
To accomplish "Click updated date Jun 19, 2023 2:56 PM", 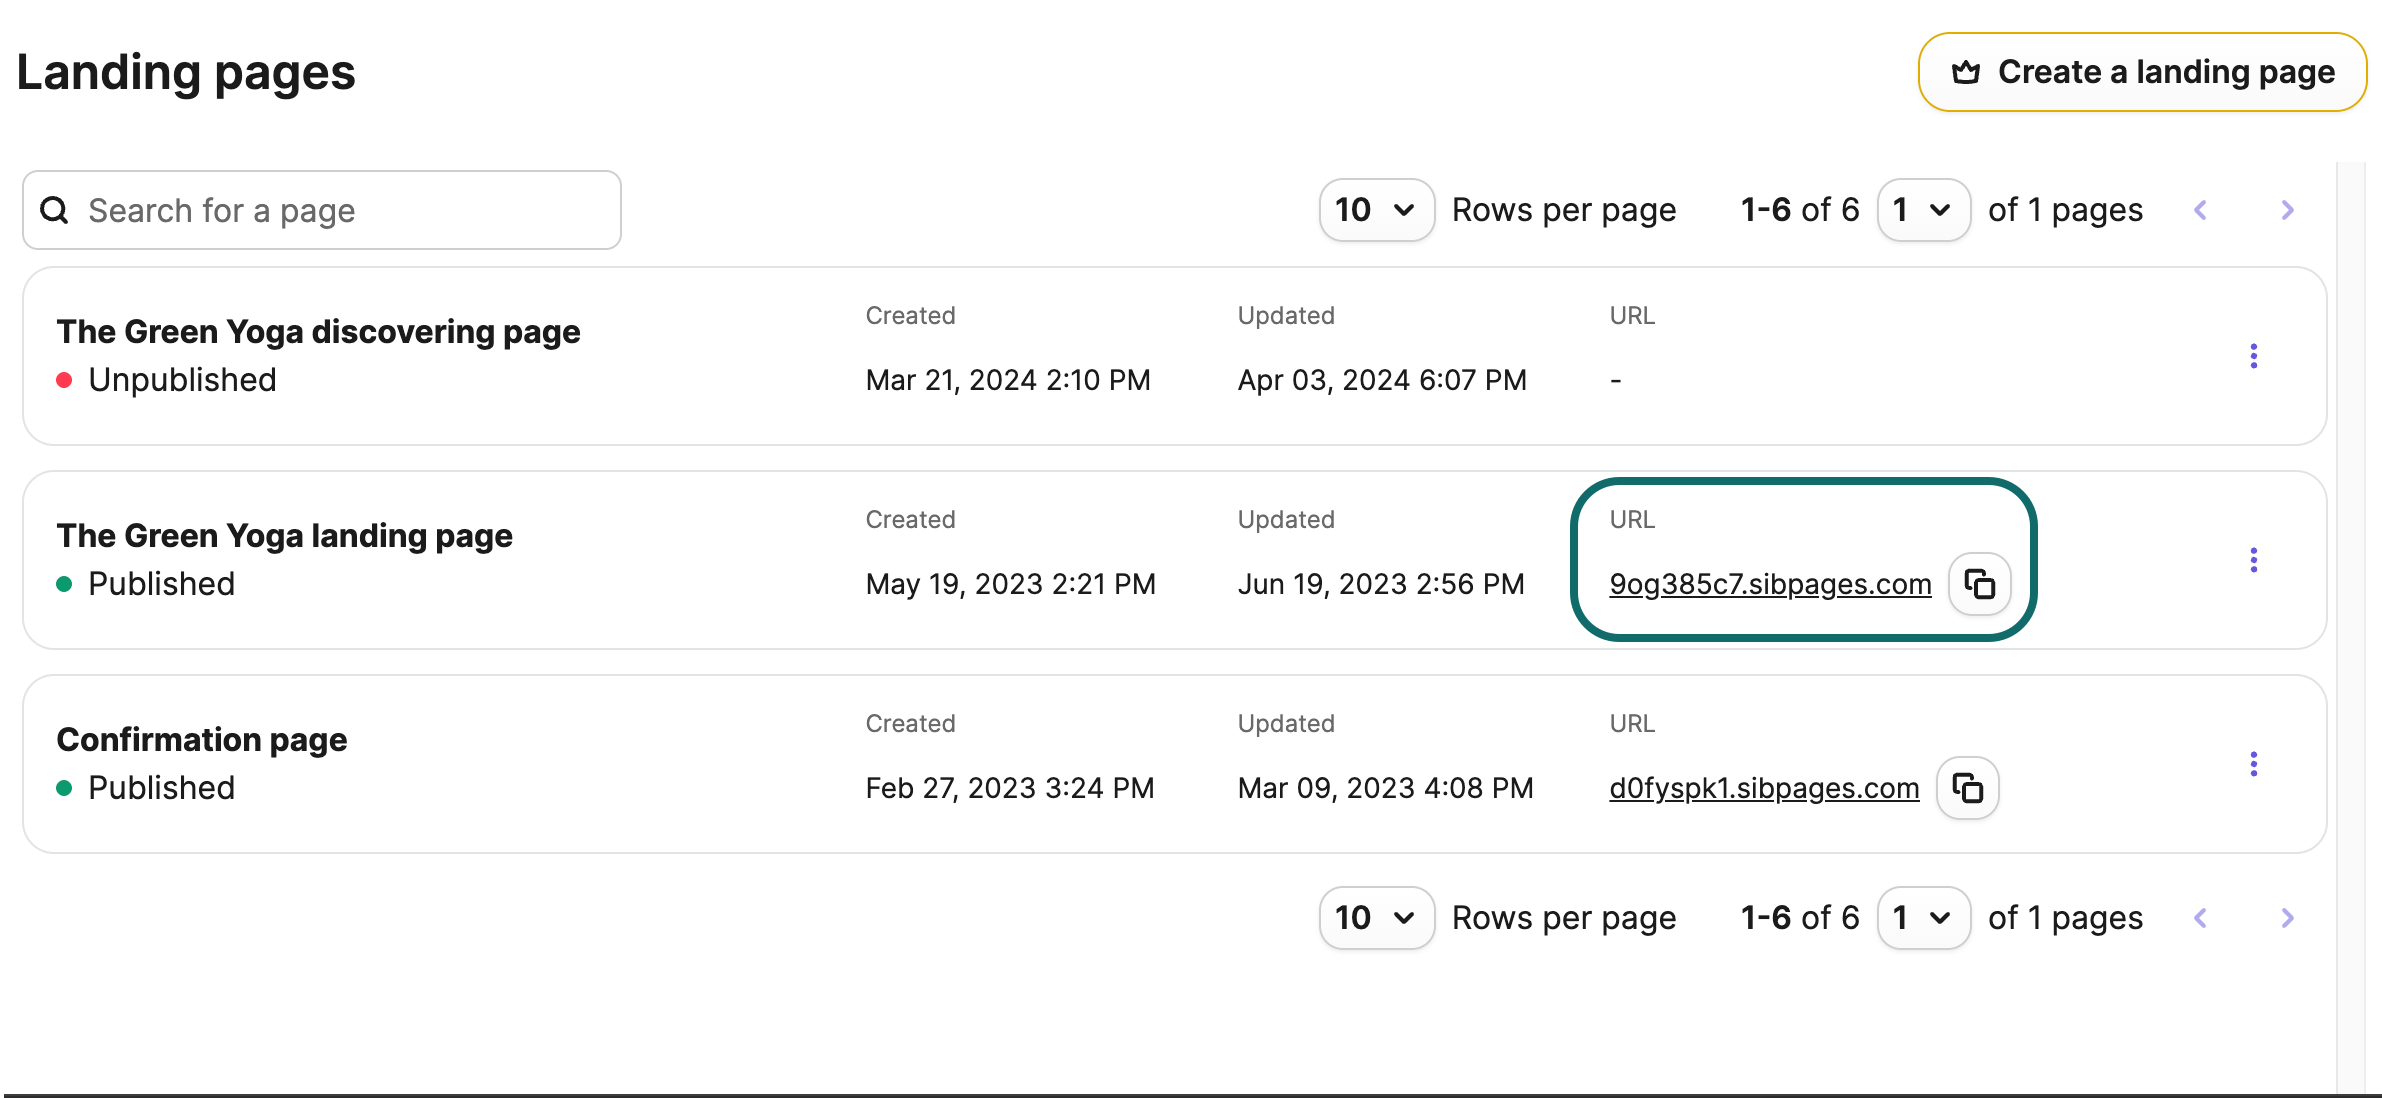I will point(1380,584).
